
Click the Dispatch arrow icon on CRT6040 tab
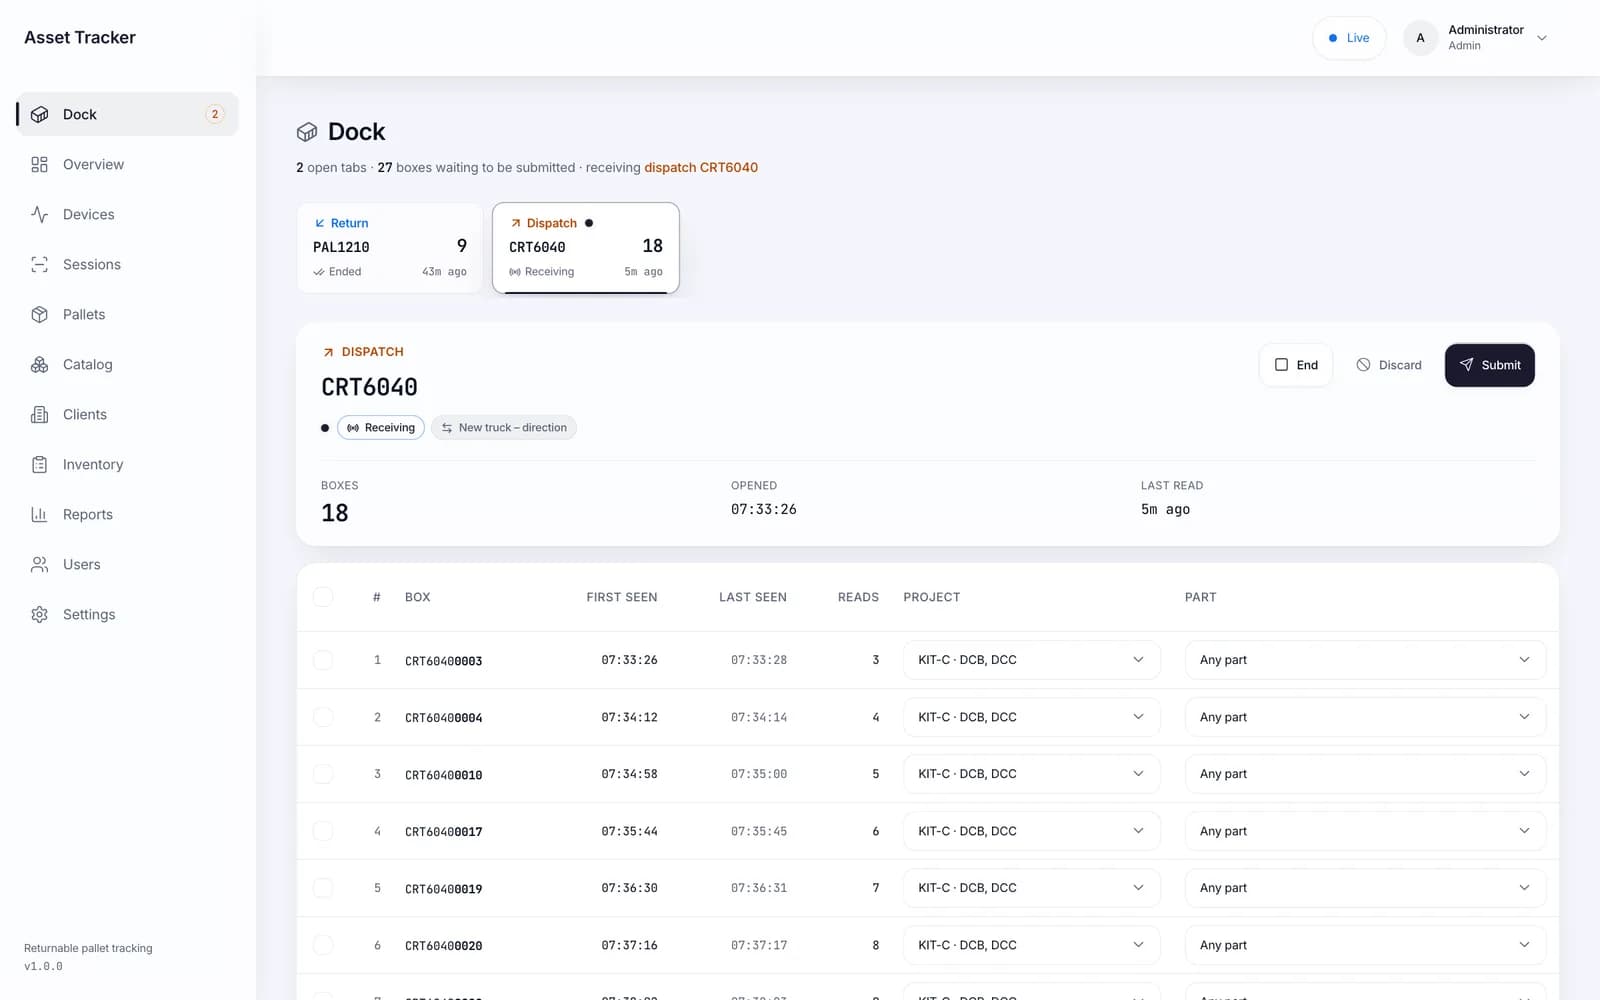click(516, 223)
